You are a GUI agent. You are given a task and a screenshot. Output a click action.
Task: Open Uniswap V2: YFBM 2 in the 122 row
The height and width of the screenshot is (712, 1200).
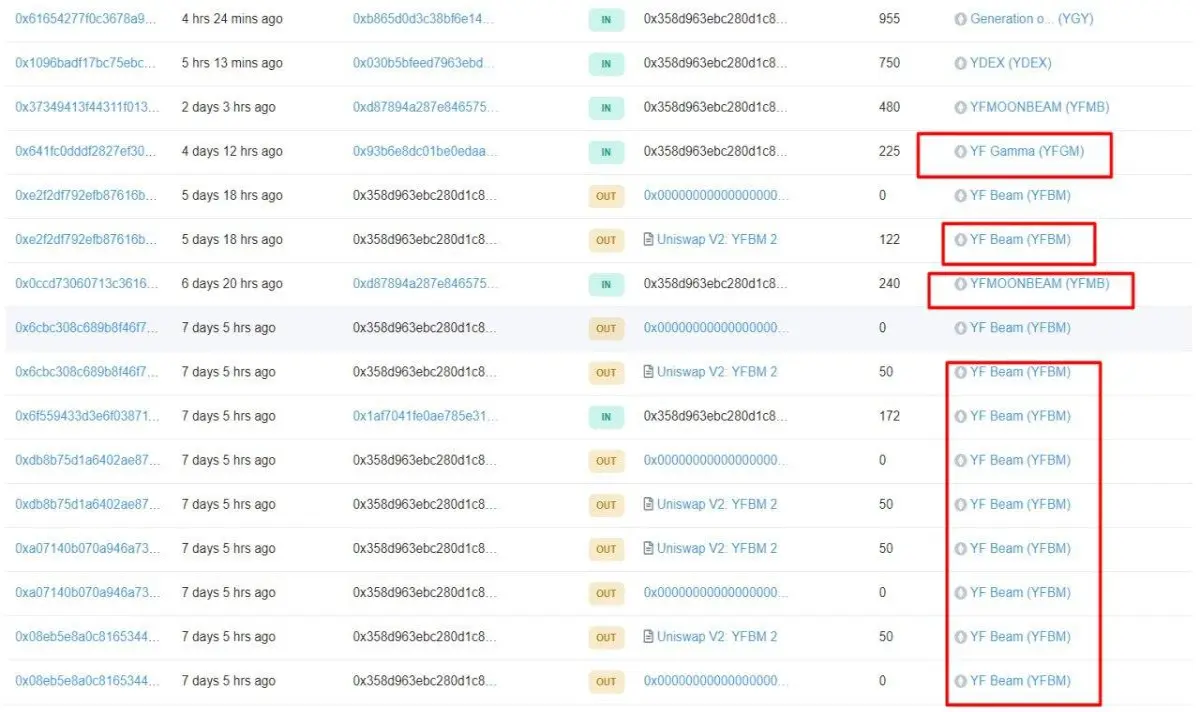click(717, 239)
